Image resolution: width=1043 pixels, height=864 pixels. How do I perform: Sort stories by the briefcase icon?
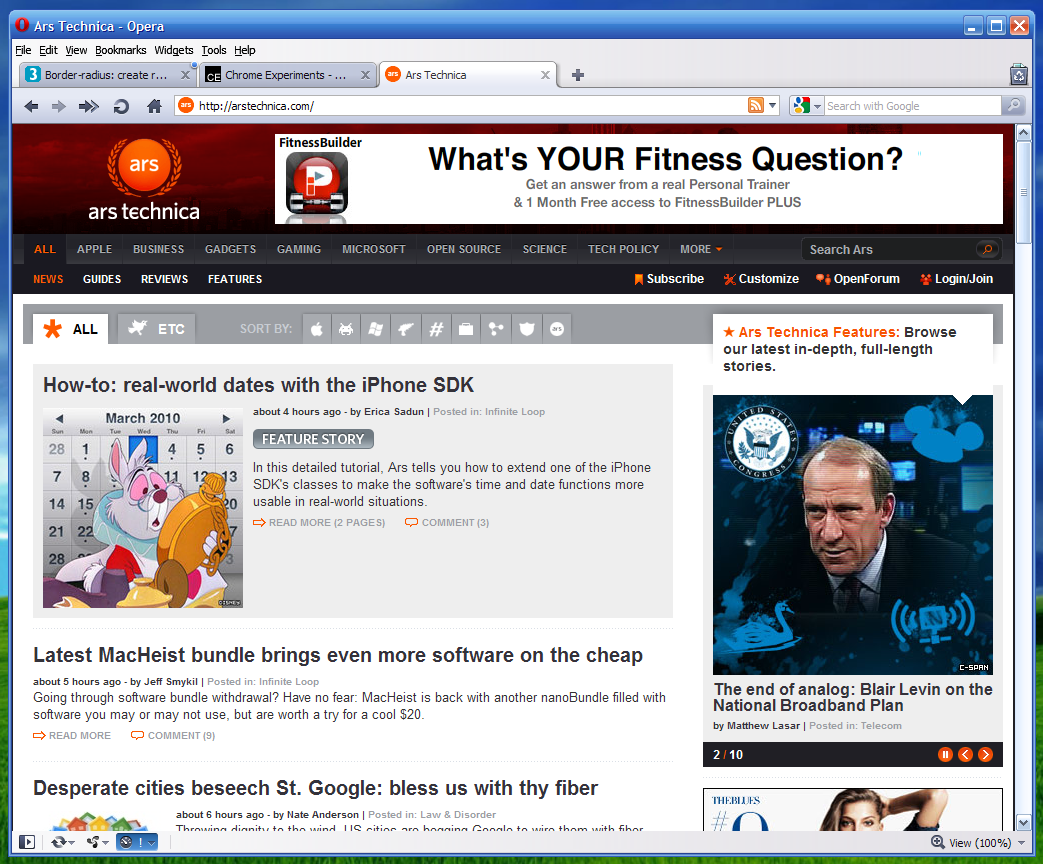click(466, 329)
